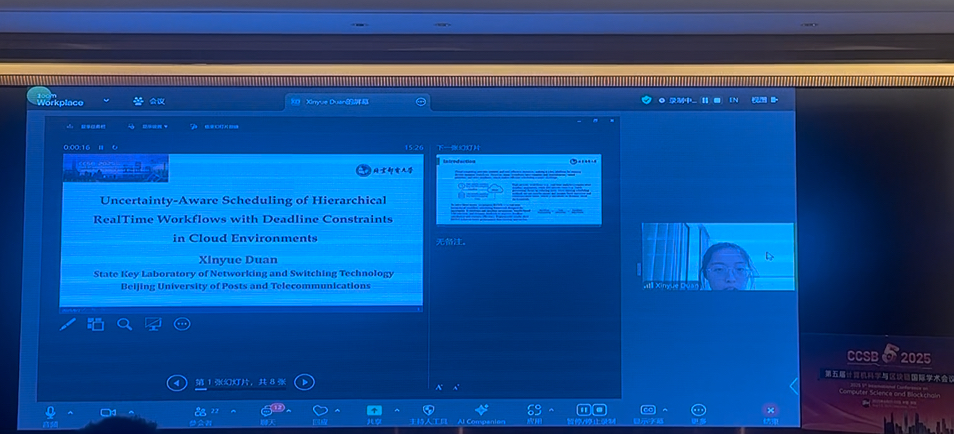The width and height of the screenshot is (954, 434).
Task: Open the apps icon in Zoom toolbar
Action: pyautogui.click(x=534, y=410)
